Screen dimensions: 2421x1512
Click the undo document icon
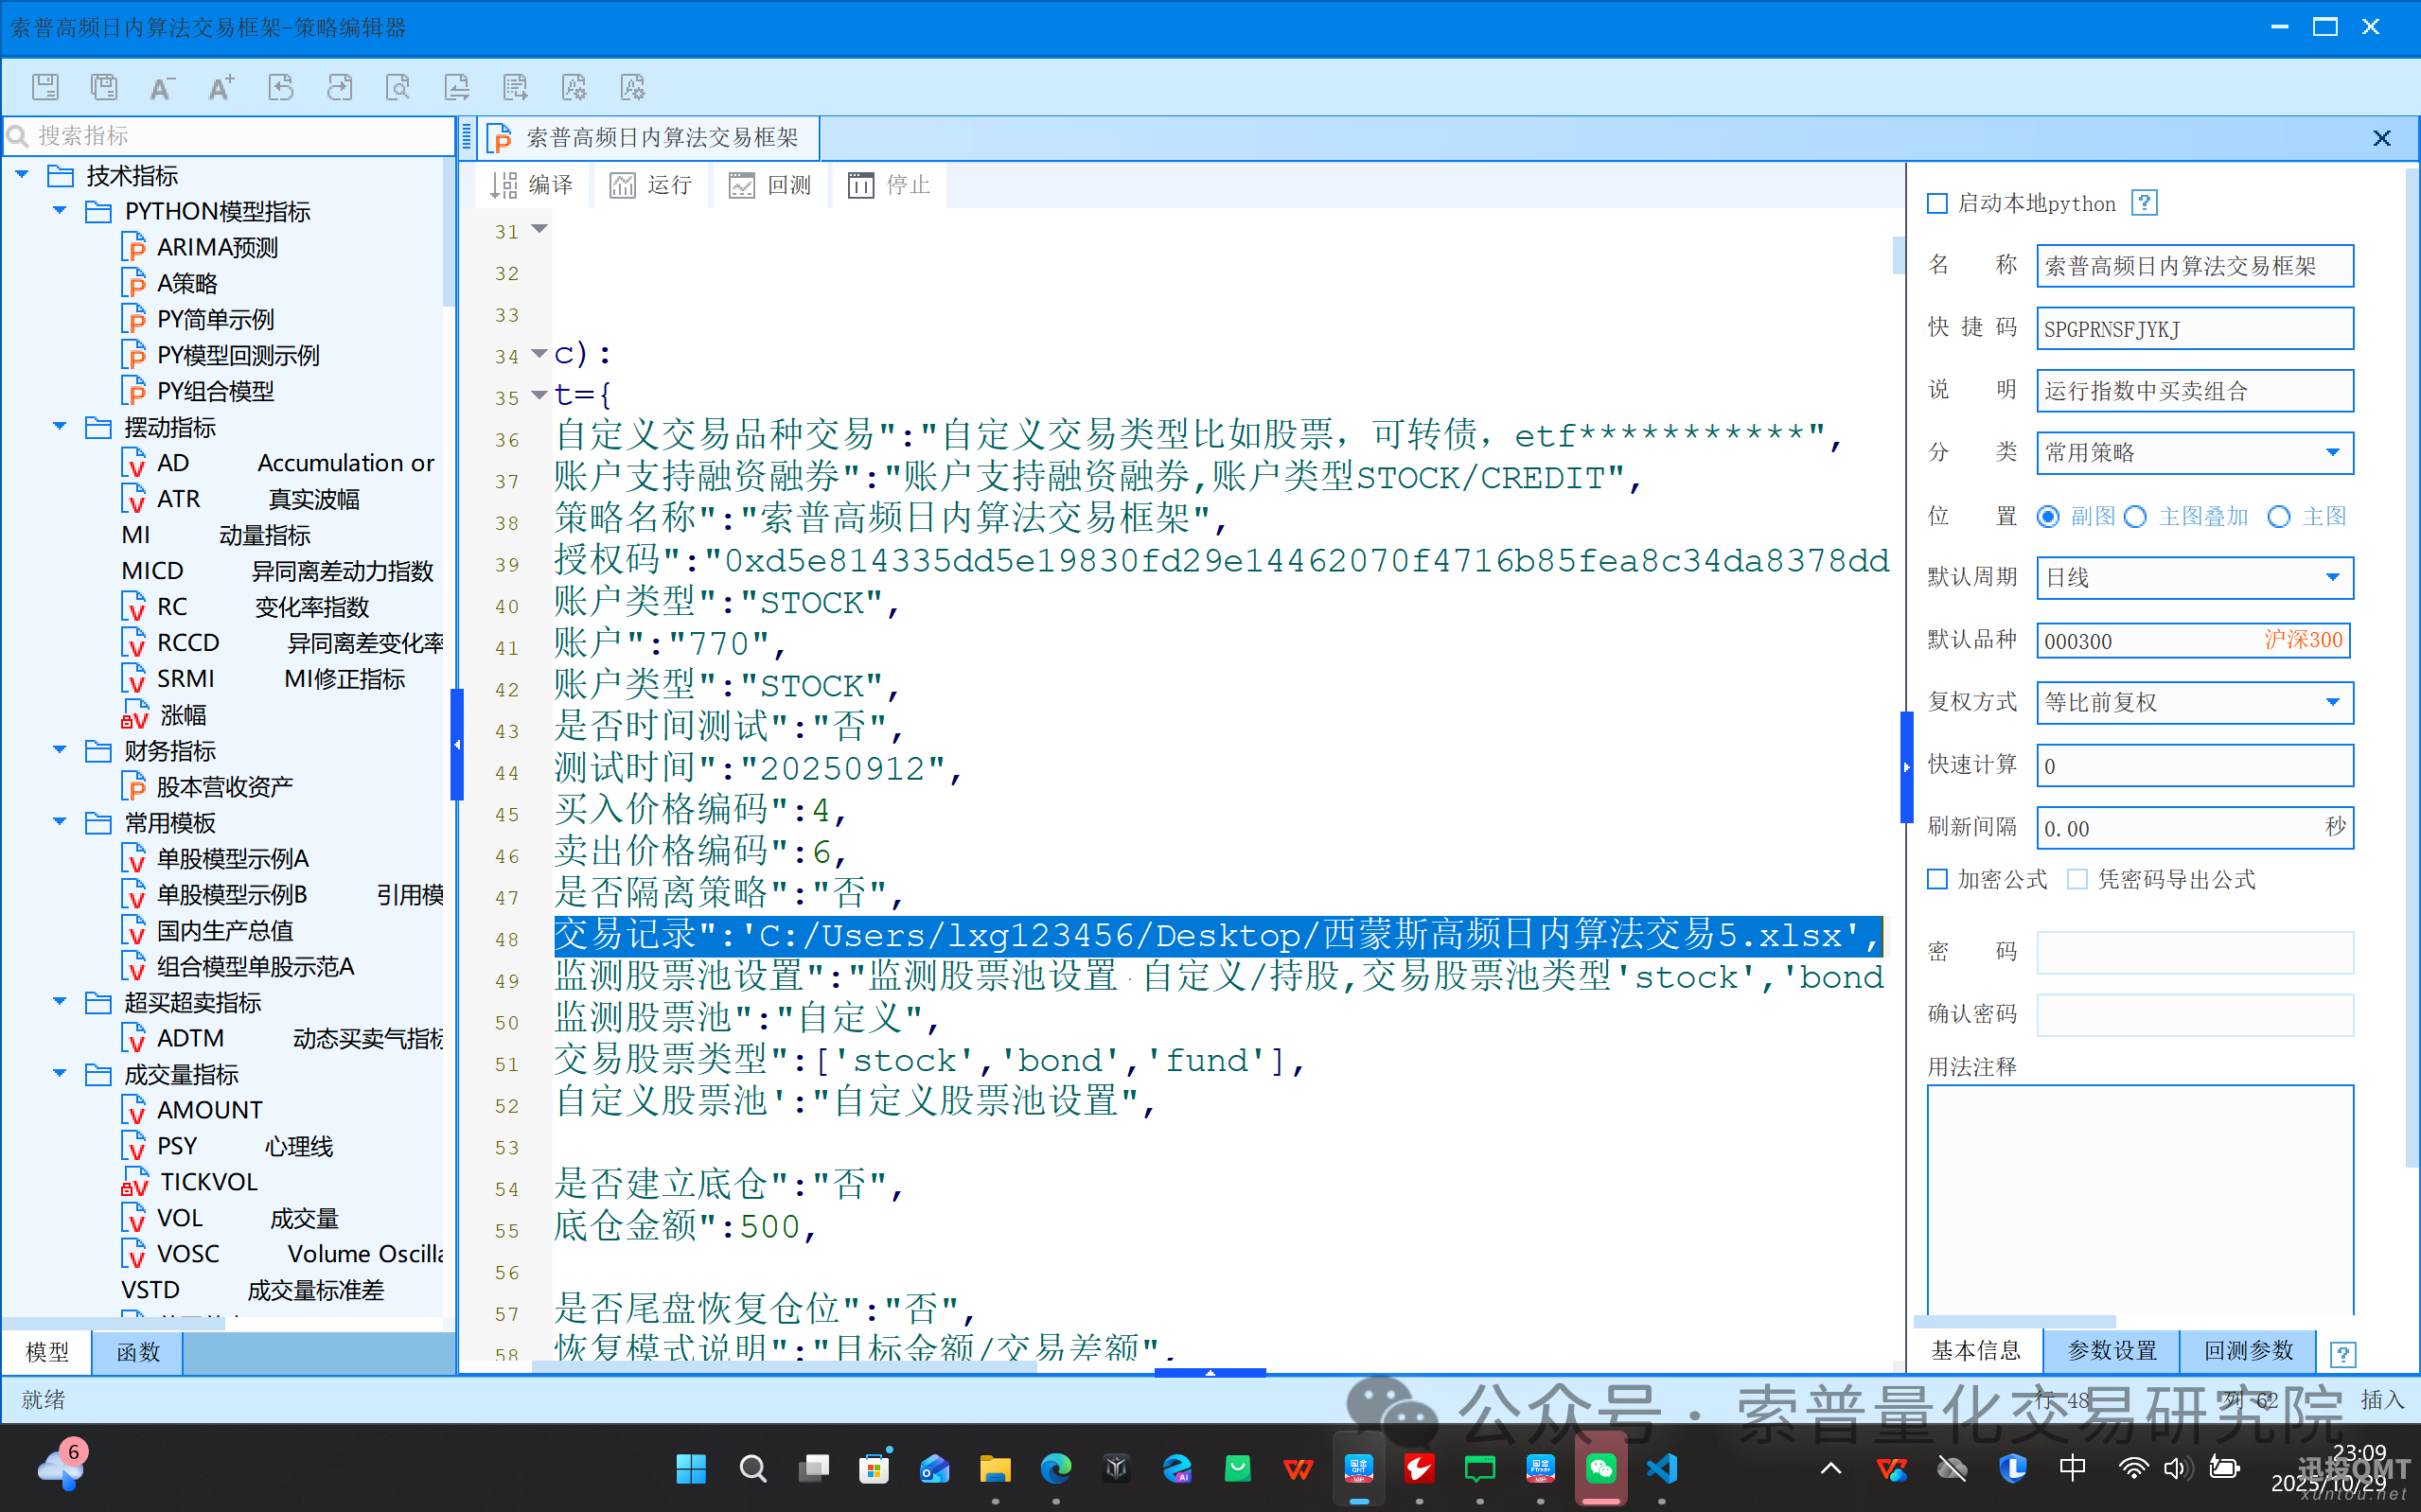tap(281, 87)
